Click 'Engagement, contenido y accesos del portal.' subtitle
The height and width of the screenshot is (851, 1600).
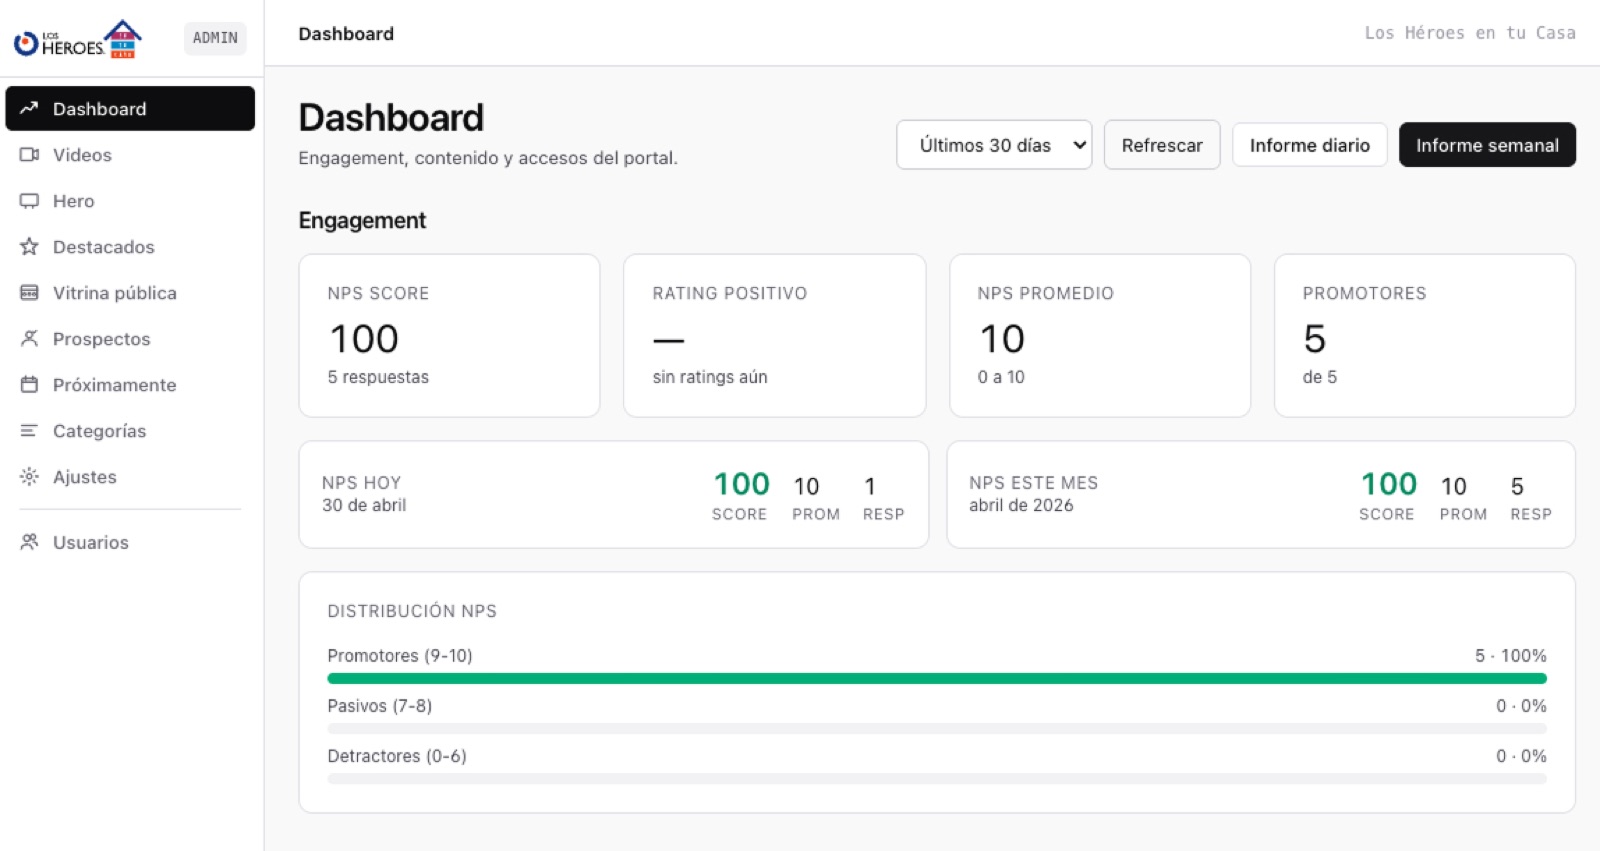coord(488,158)
